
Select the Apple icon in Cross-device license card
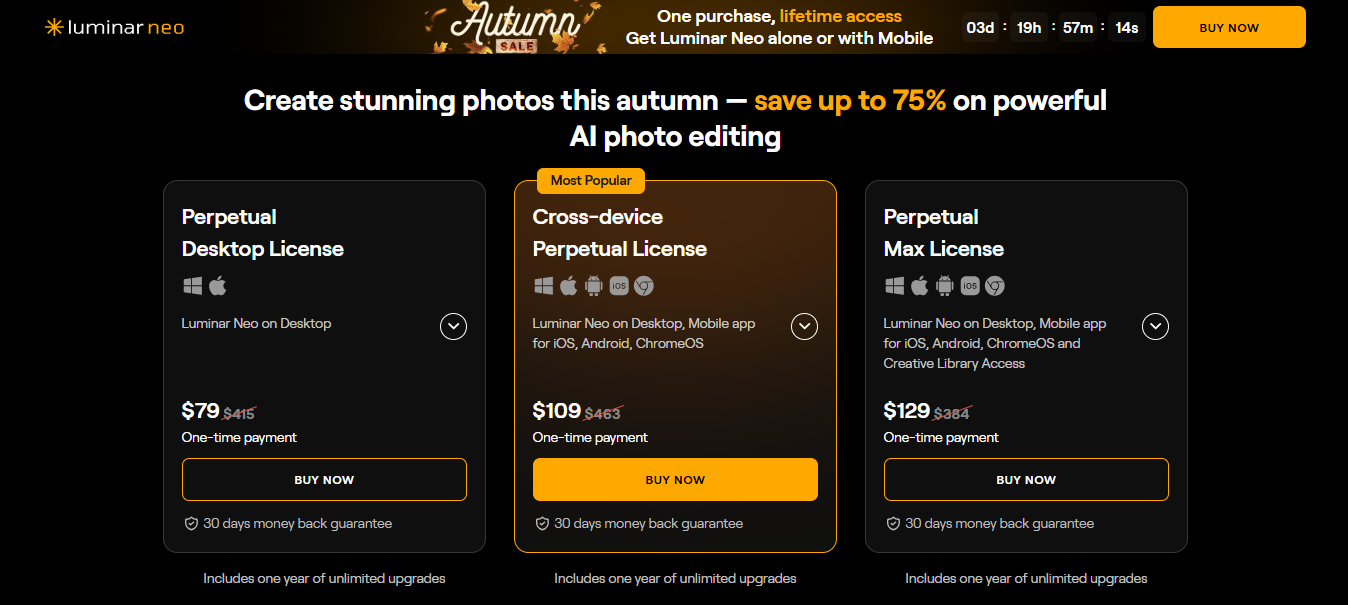[x=568, y=285]
